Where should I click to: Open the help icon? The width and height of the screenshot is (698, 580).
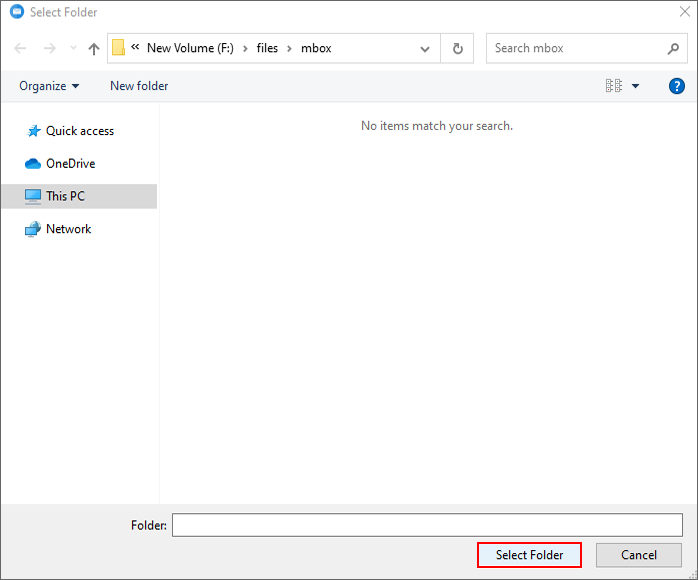(x=677, y=86)
